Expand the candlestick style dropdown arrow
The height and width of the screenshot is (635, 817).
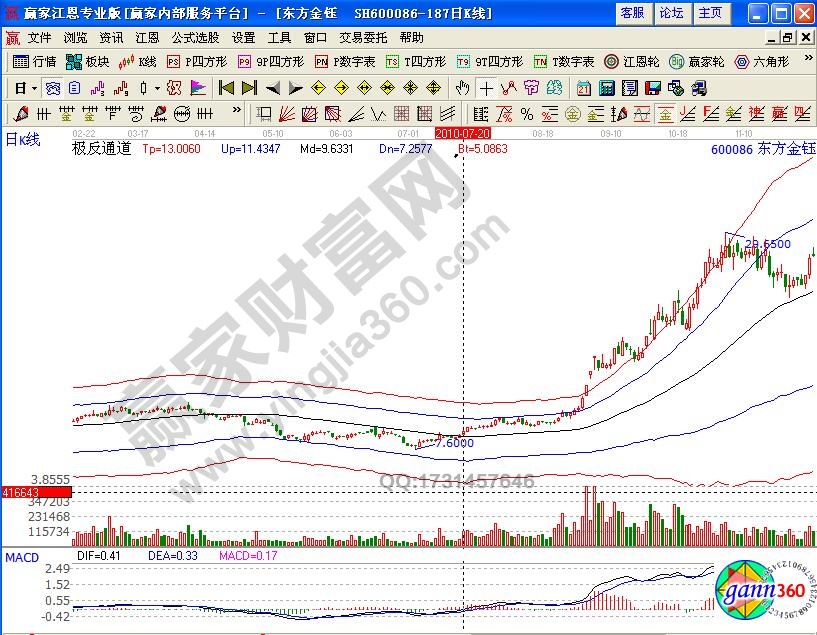(158, 87)
